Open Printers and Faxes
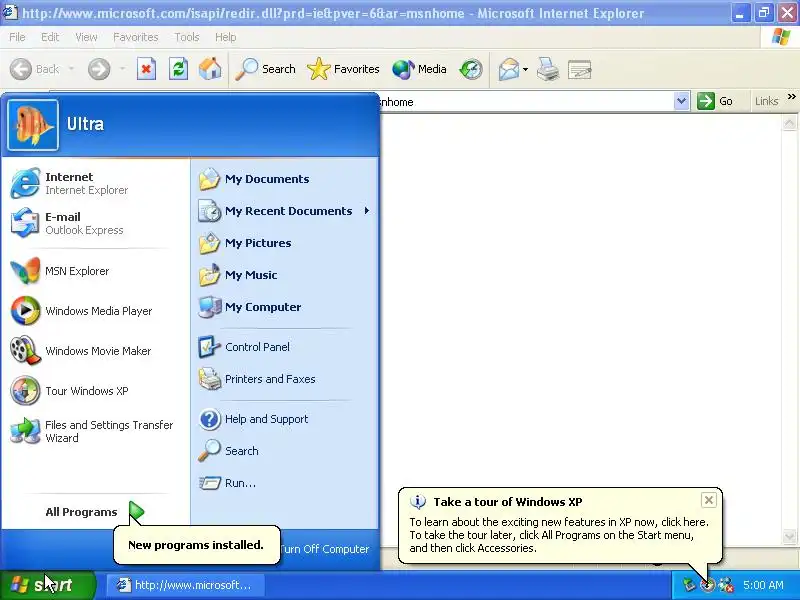 pos(285,379)
